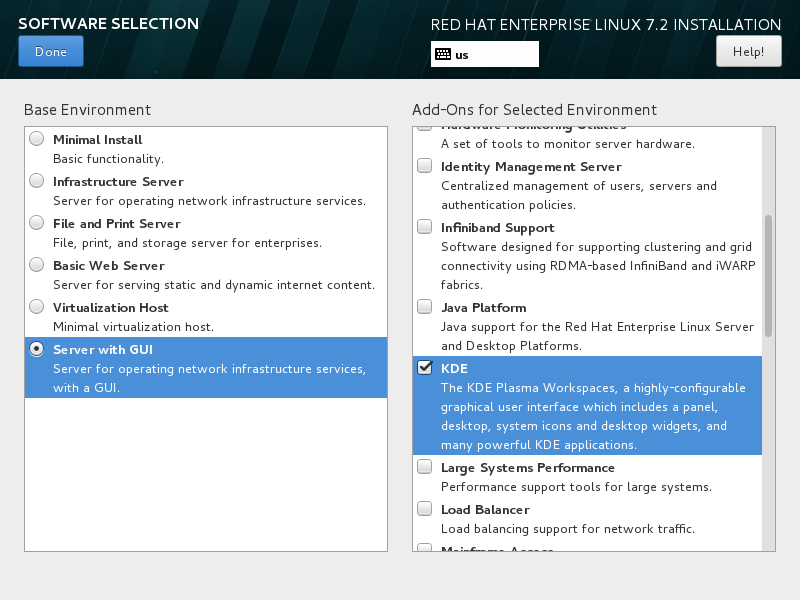
Task: Click the keyboard layout icon
Action: 443,55
